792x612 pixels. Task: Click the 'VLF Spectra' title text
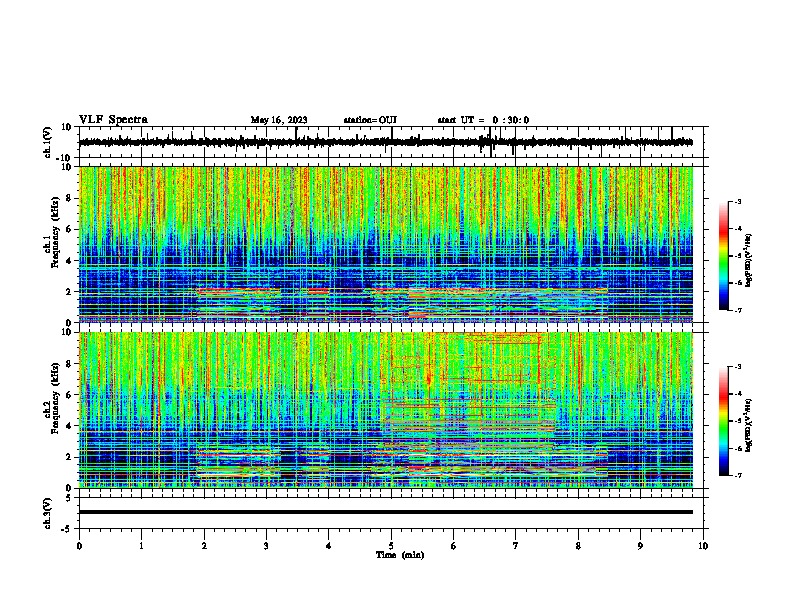[113, 119]
